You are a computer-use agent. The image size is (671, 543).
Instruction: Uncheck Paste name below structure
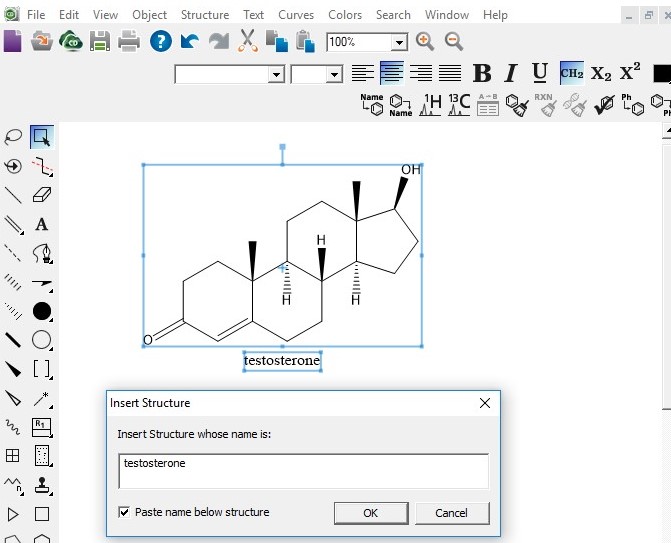point(124,512)
